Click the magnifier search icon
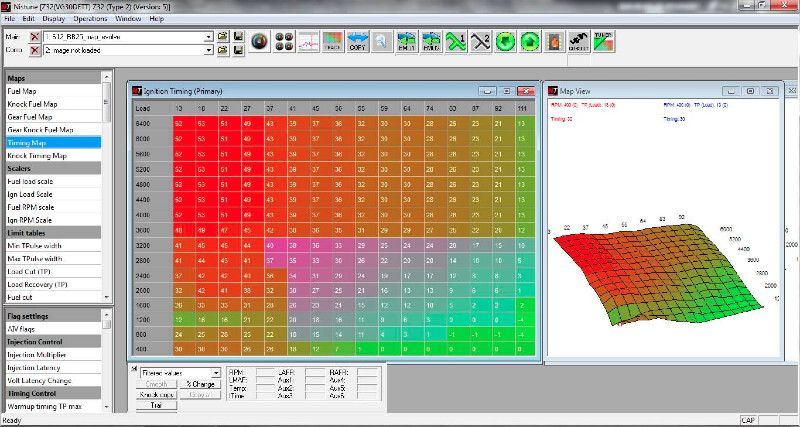 pyautogui.click(x=382, y=41)
